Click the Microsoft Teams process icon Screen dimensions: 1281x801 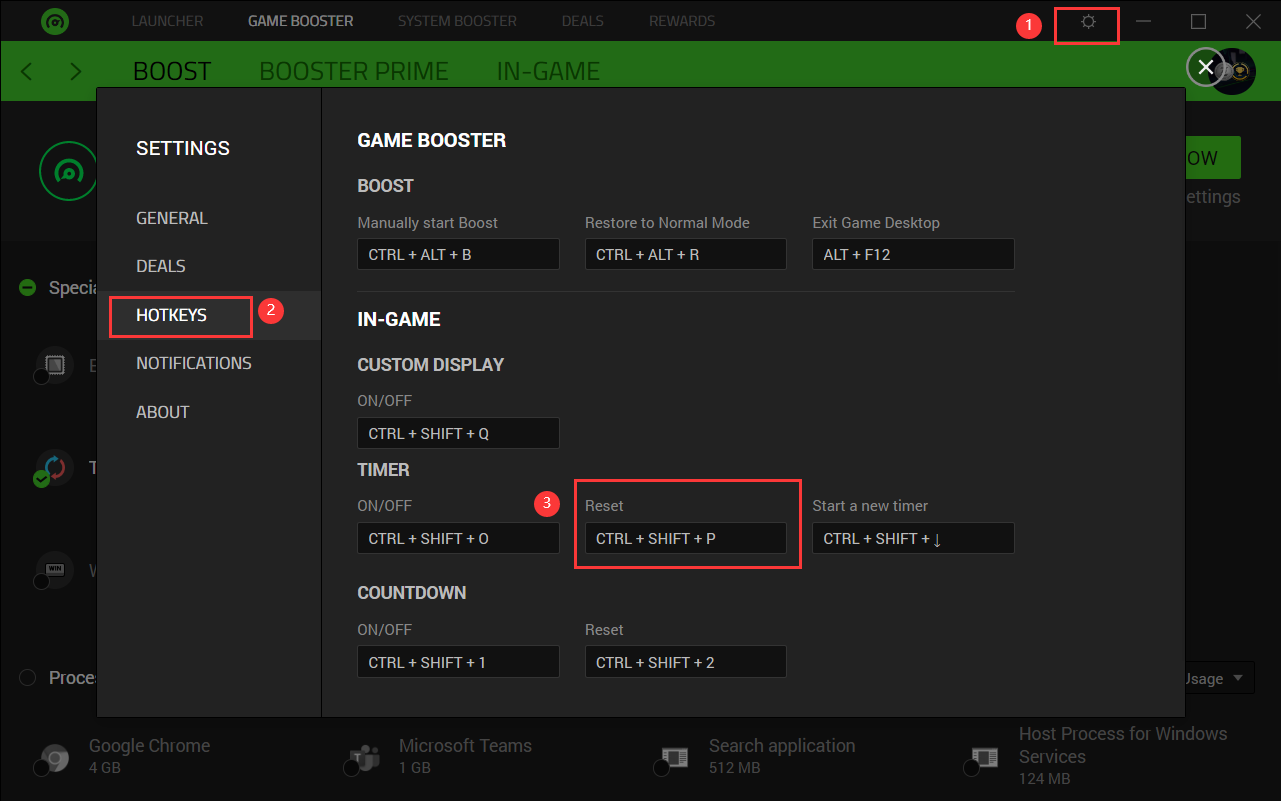click(x=364, y=757)
